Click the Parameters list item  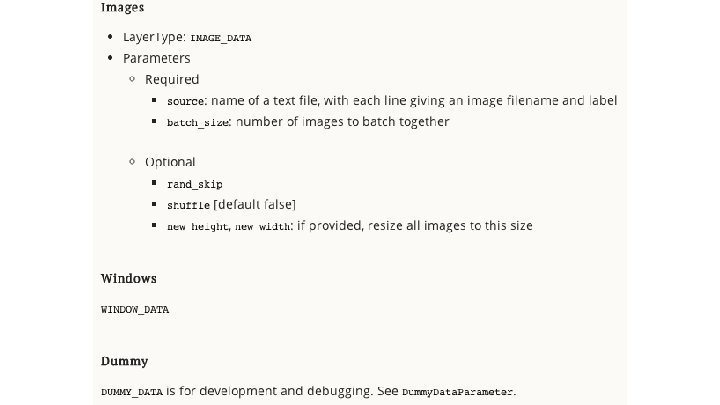(x=157, y=58)
